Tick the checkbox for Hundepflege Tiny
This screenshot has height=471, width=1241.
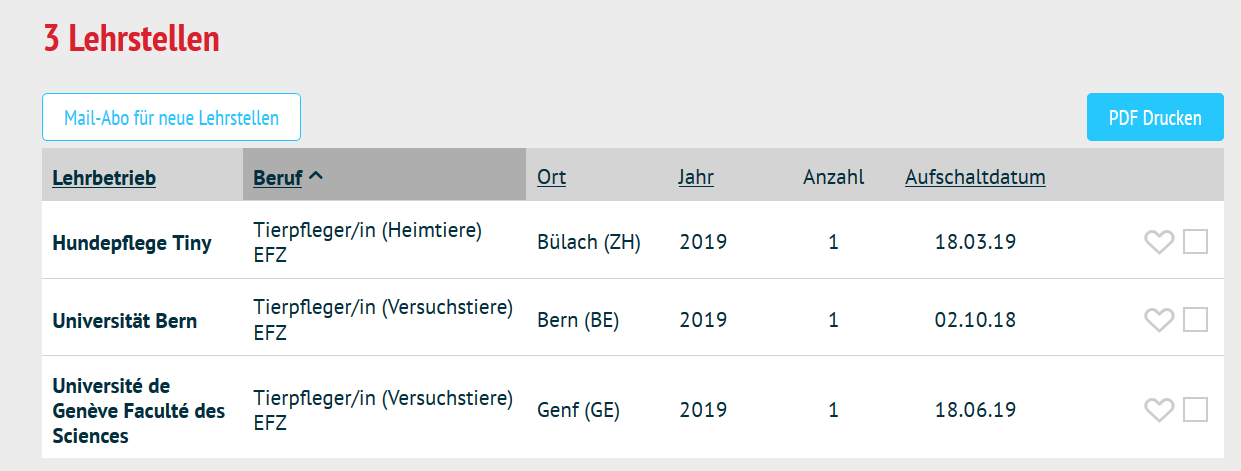(1195, 242)
